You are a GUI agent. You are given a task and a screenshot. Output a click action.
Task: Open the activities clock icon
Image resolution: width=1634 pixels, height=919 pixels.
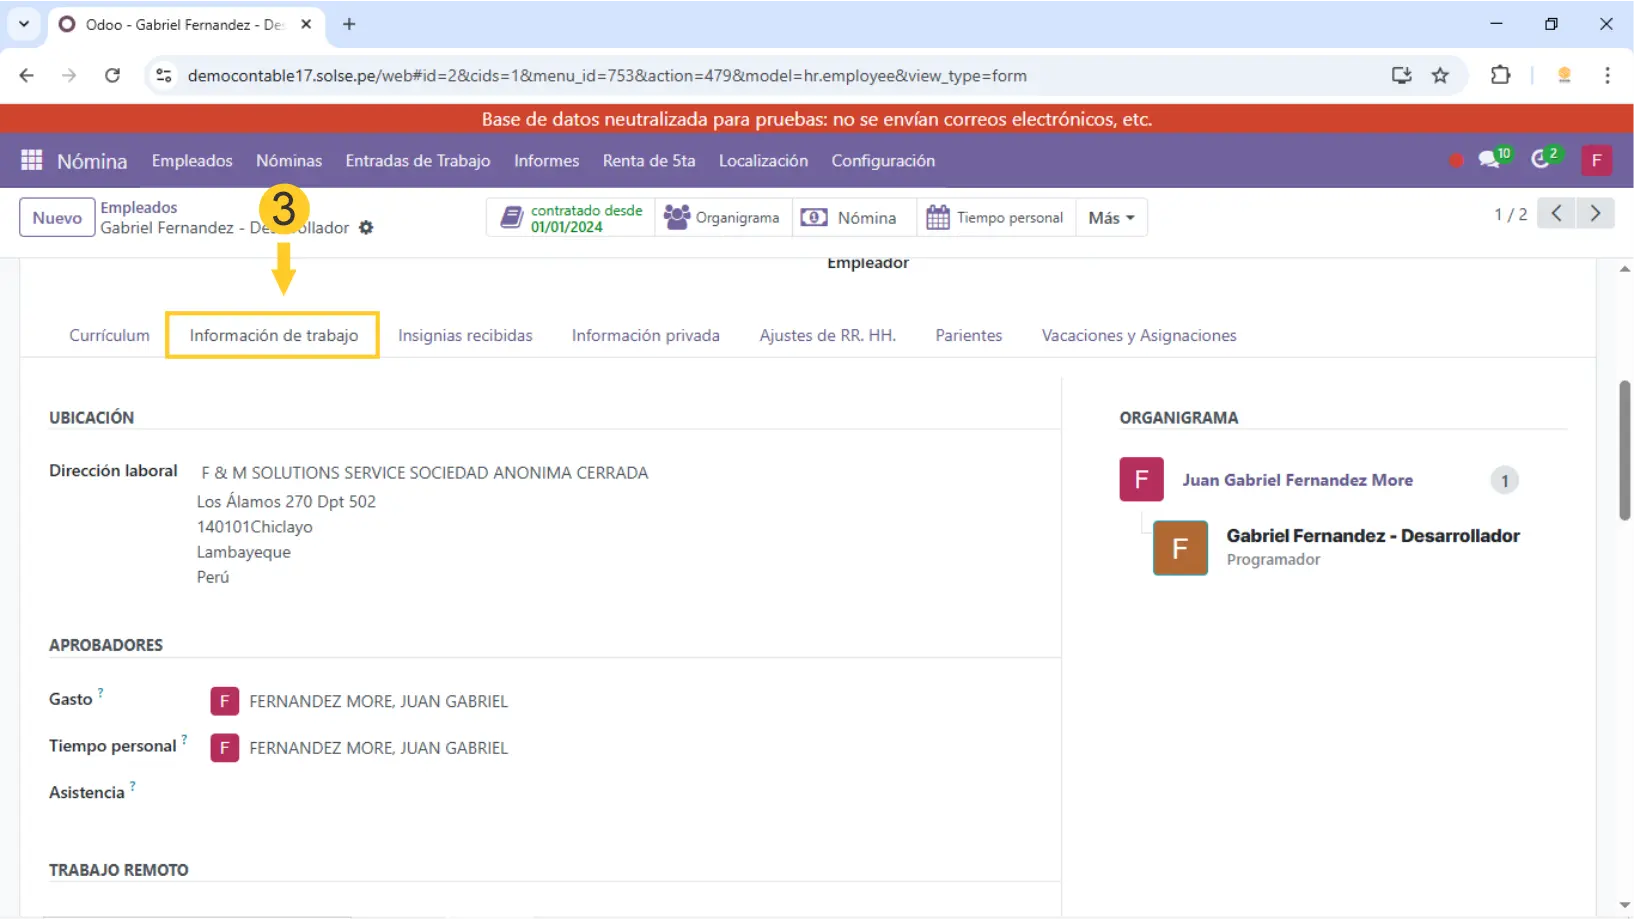[x=1541, y=161]
